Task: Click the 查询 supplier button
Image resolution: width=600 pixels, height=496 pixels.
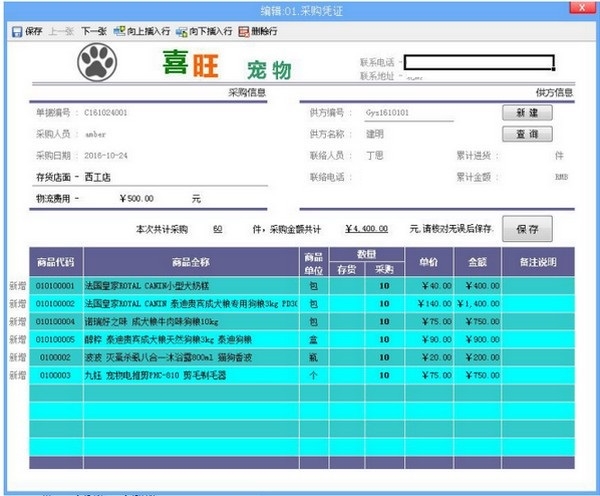Action: (527, 134)
